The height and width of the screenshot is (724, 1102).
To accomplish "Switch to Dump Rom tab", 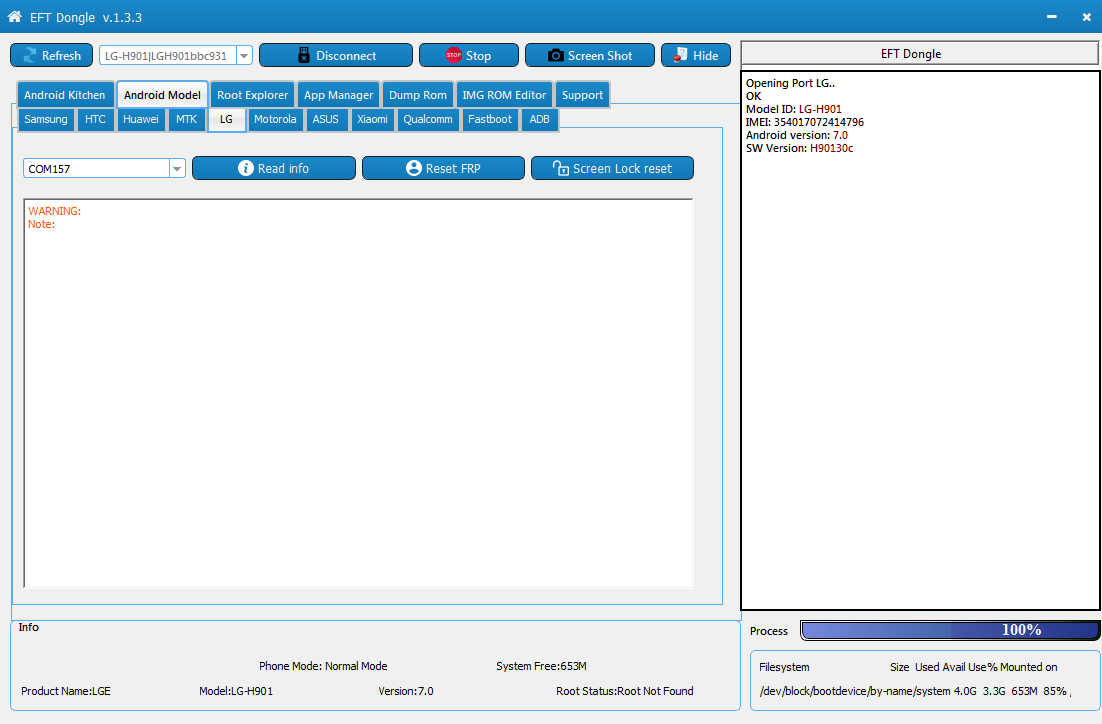I will point(417,95).
